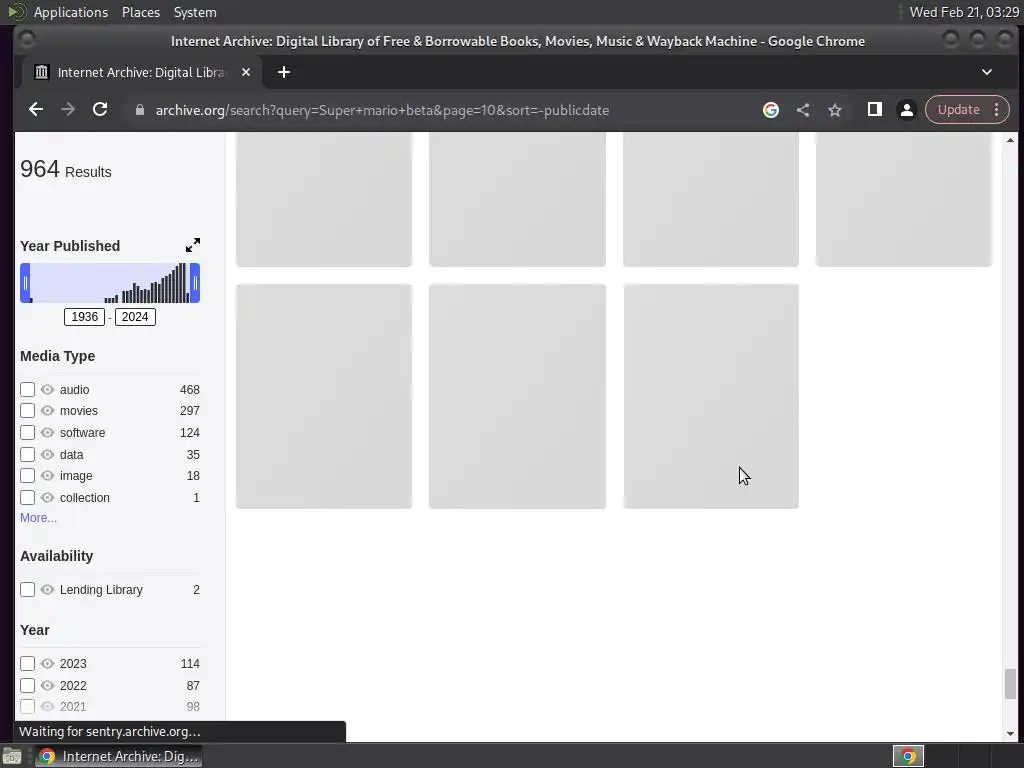Hide data results with eye icon

pyautogui.click(x=47, y=455)
